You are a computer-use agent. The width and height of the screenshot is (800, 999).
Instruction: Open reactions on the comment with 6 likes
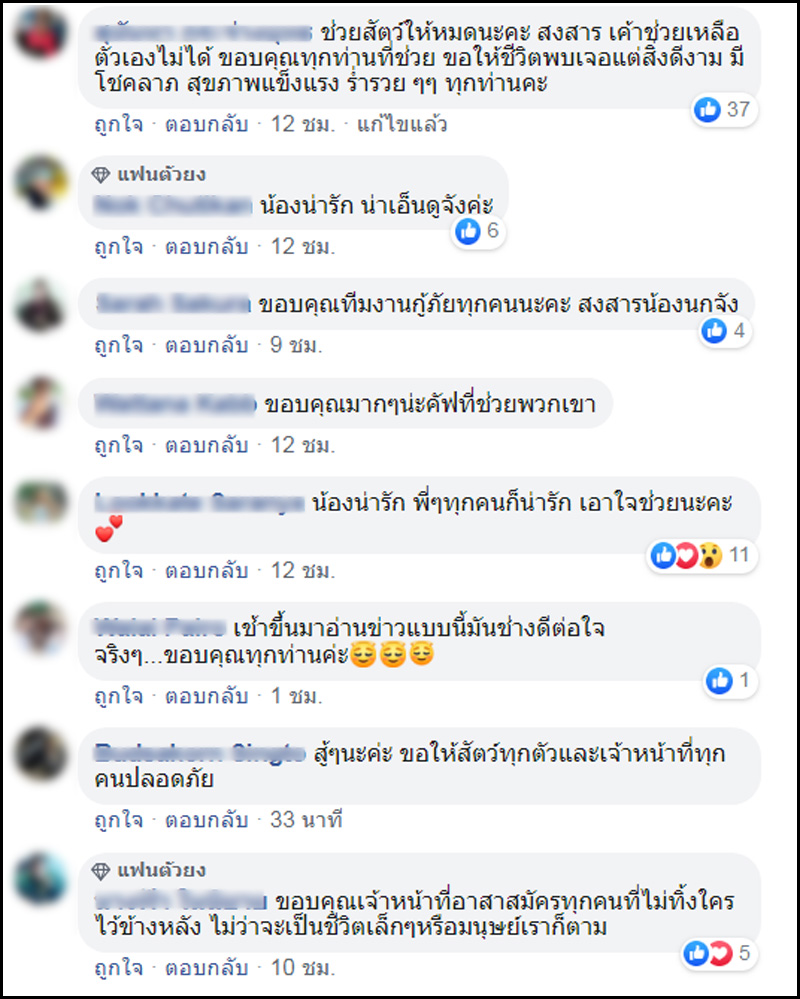point(478,231)
